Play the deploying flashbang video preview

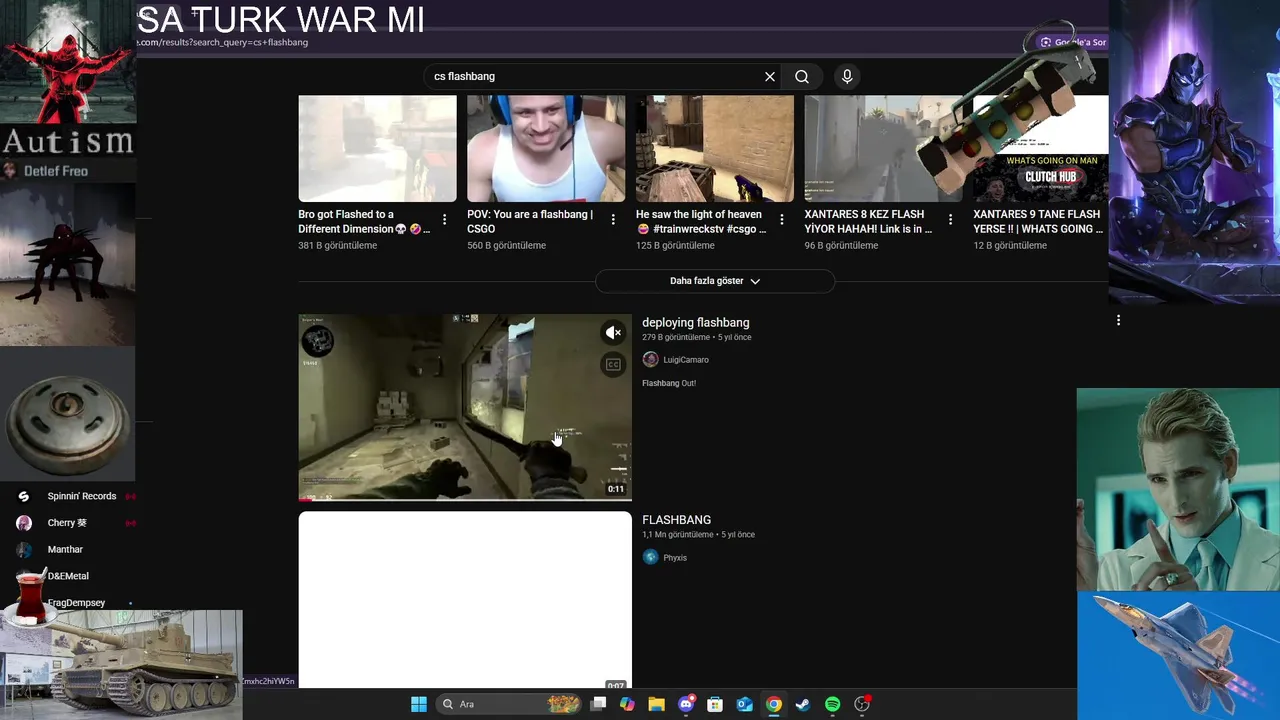click(465, 407)
